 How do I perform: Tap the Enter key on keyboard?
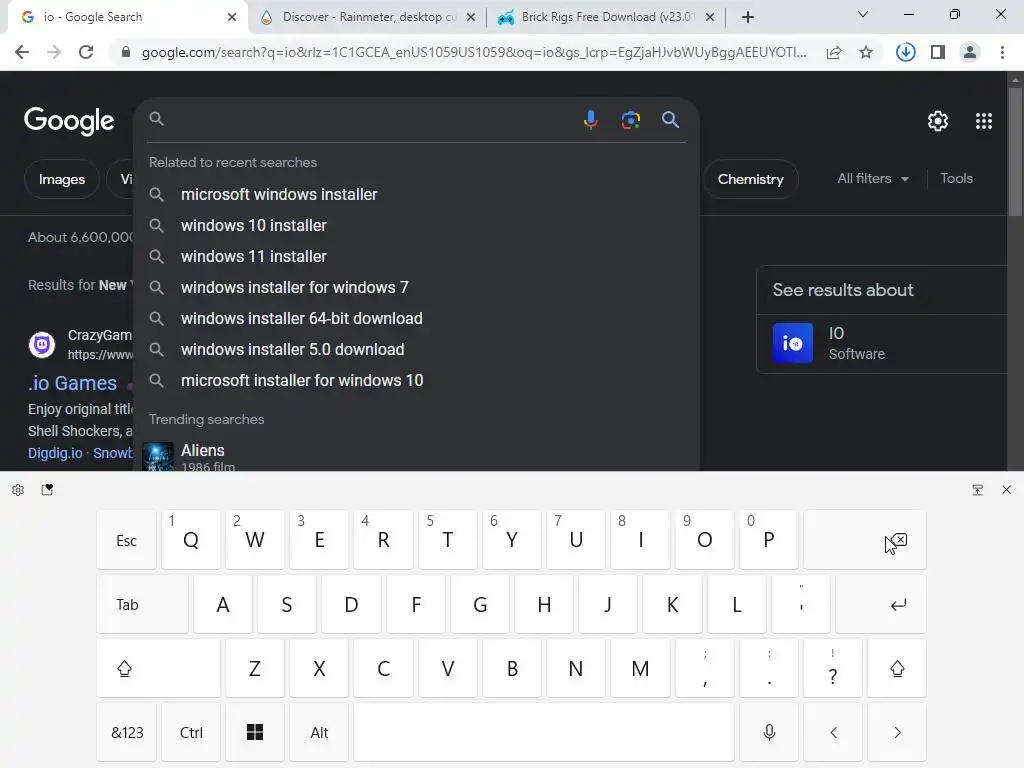[x=880, y=604]
